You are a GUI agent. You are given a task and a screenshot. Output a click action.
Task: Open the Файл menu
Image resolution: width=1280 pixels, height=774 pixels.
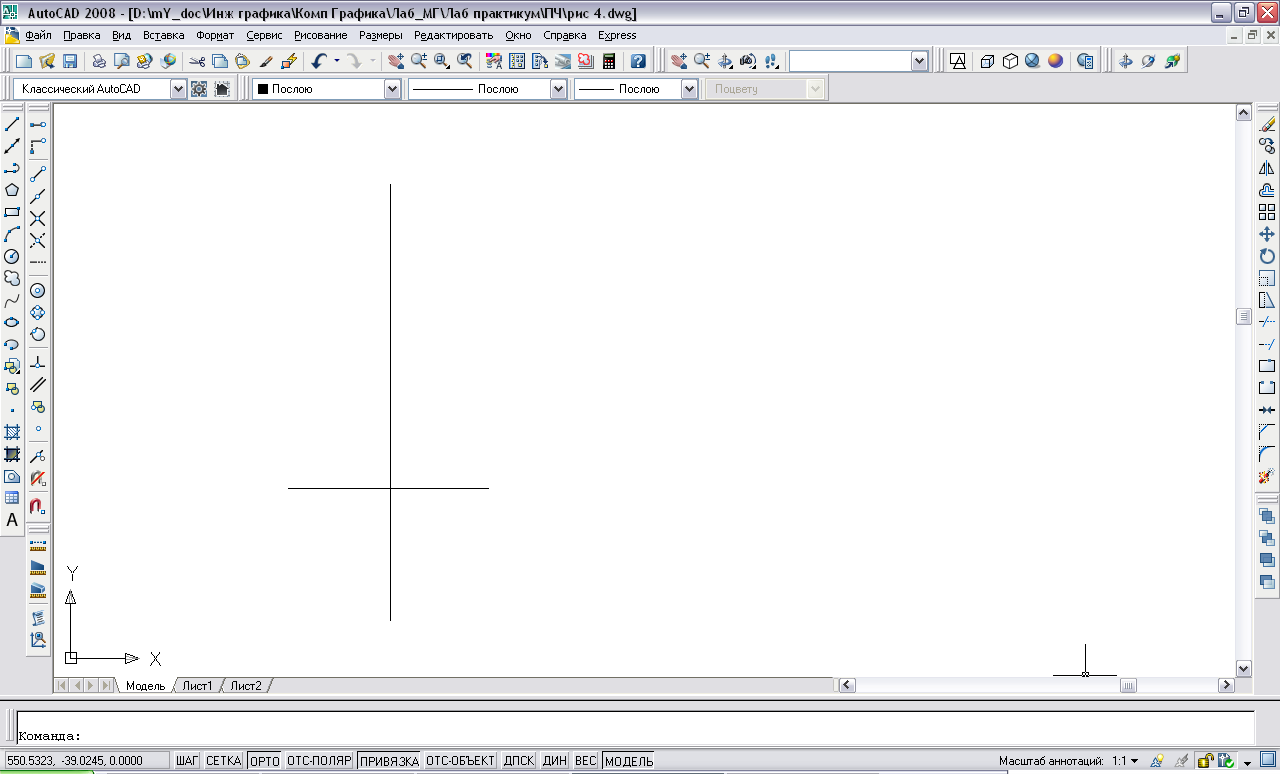38,35
